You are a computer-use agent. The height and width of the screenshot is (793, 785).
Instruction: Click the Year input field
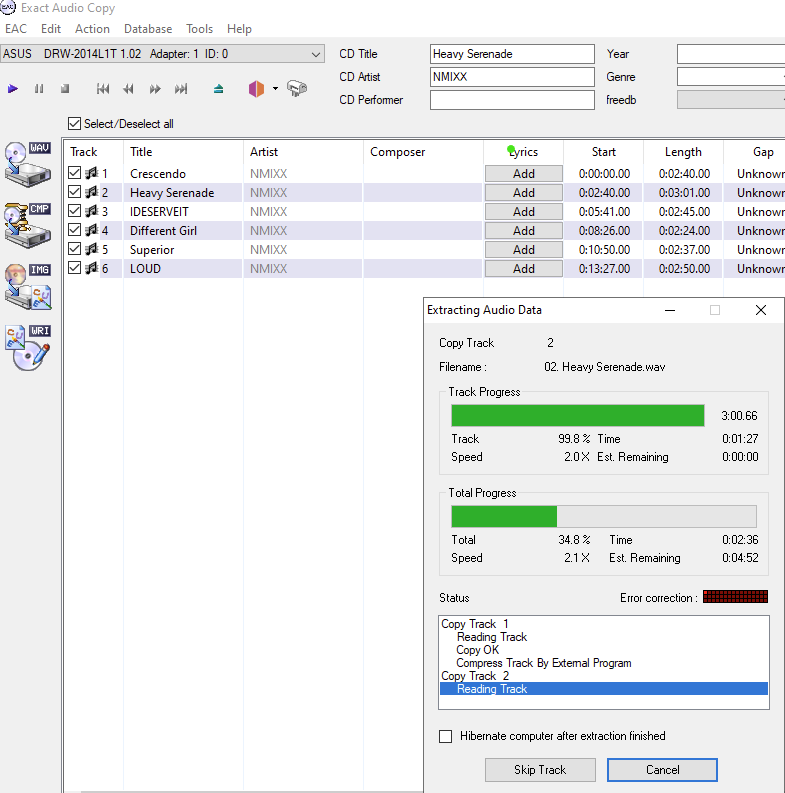731,54
